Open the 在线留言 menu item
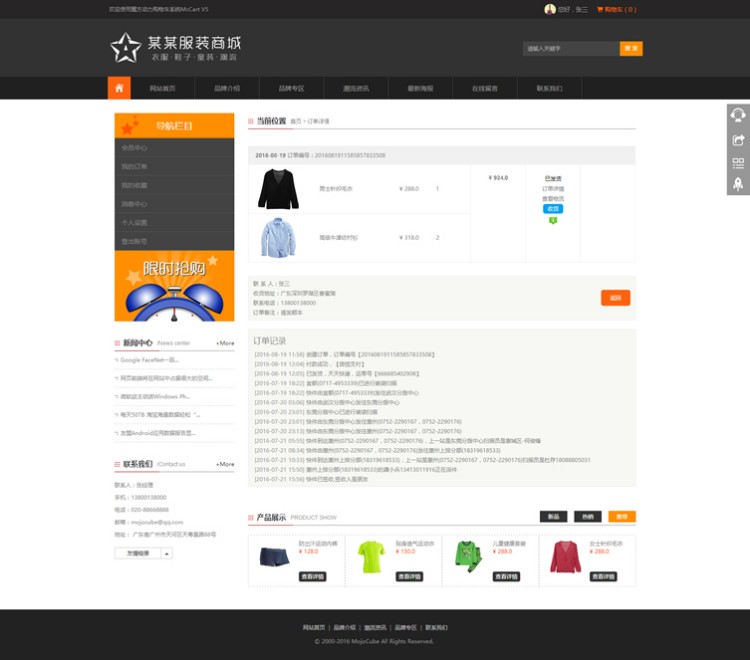750x660 pixels. coord(485,88)
